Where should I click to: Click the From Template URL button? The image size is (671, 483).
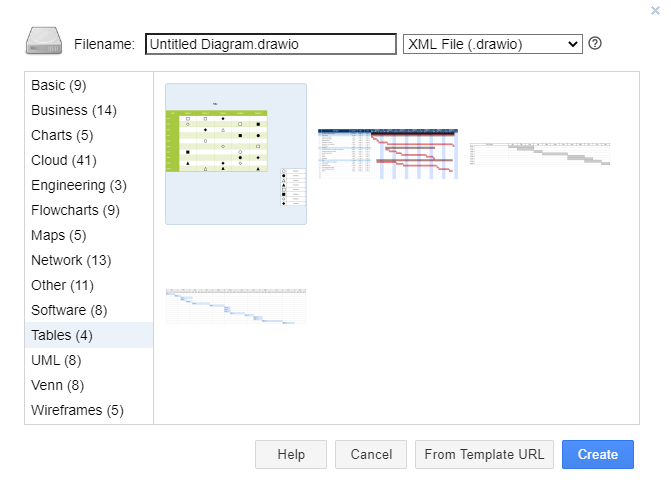point(484,454)
